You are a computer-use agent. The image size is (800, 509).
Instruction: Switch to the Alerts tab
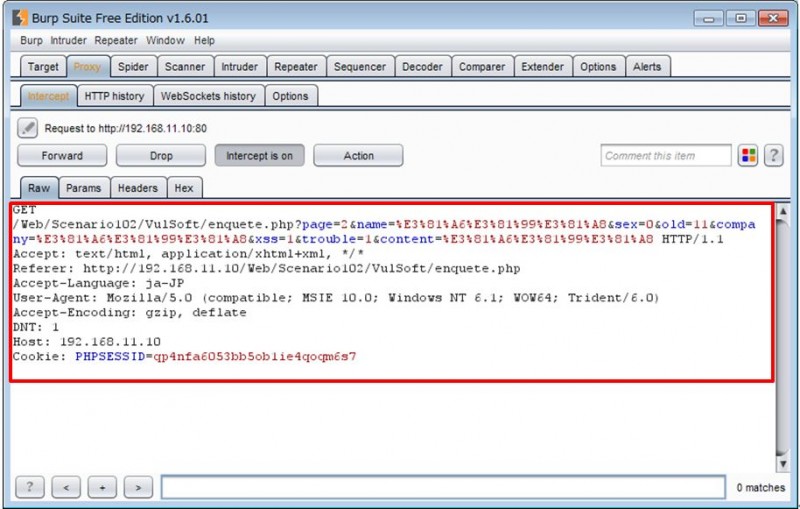coord(647,67)
